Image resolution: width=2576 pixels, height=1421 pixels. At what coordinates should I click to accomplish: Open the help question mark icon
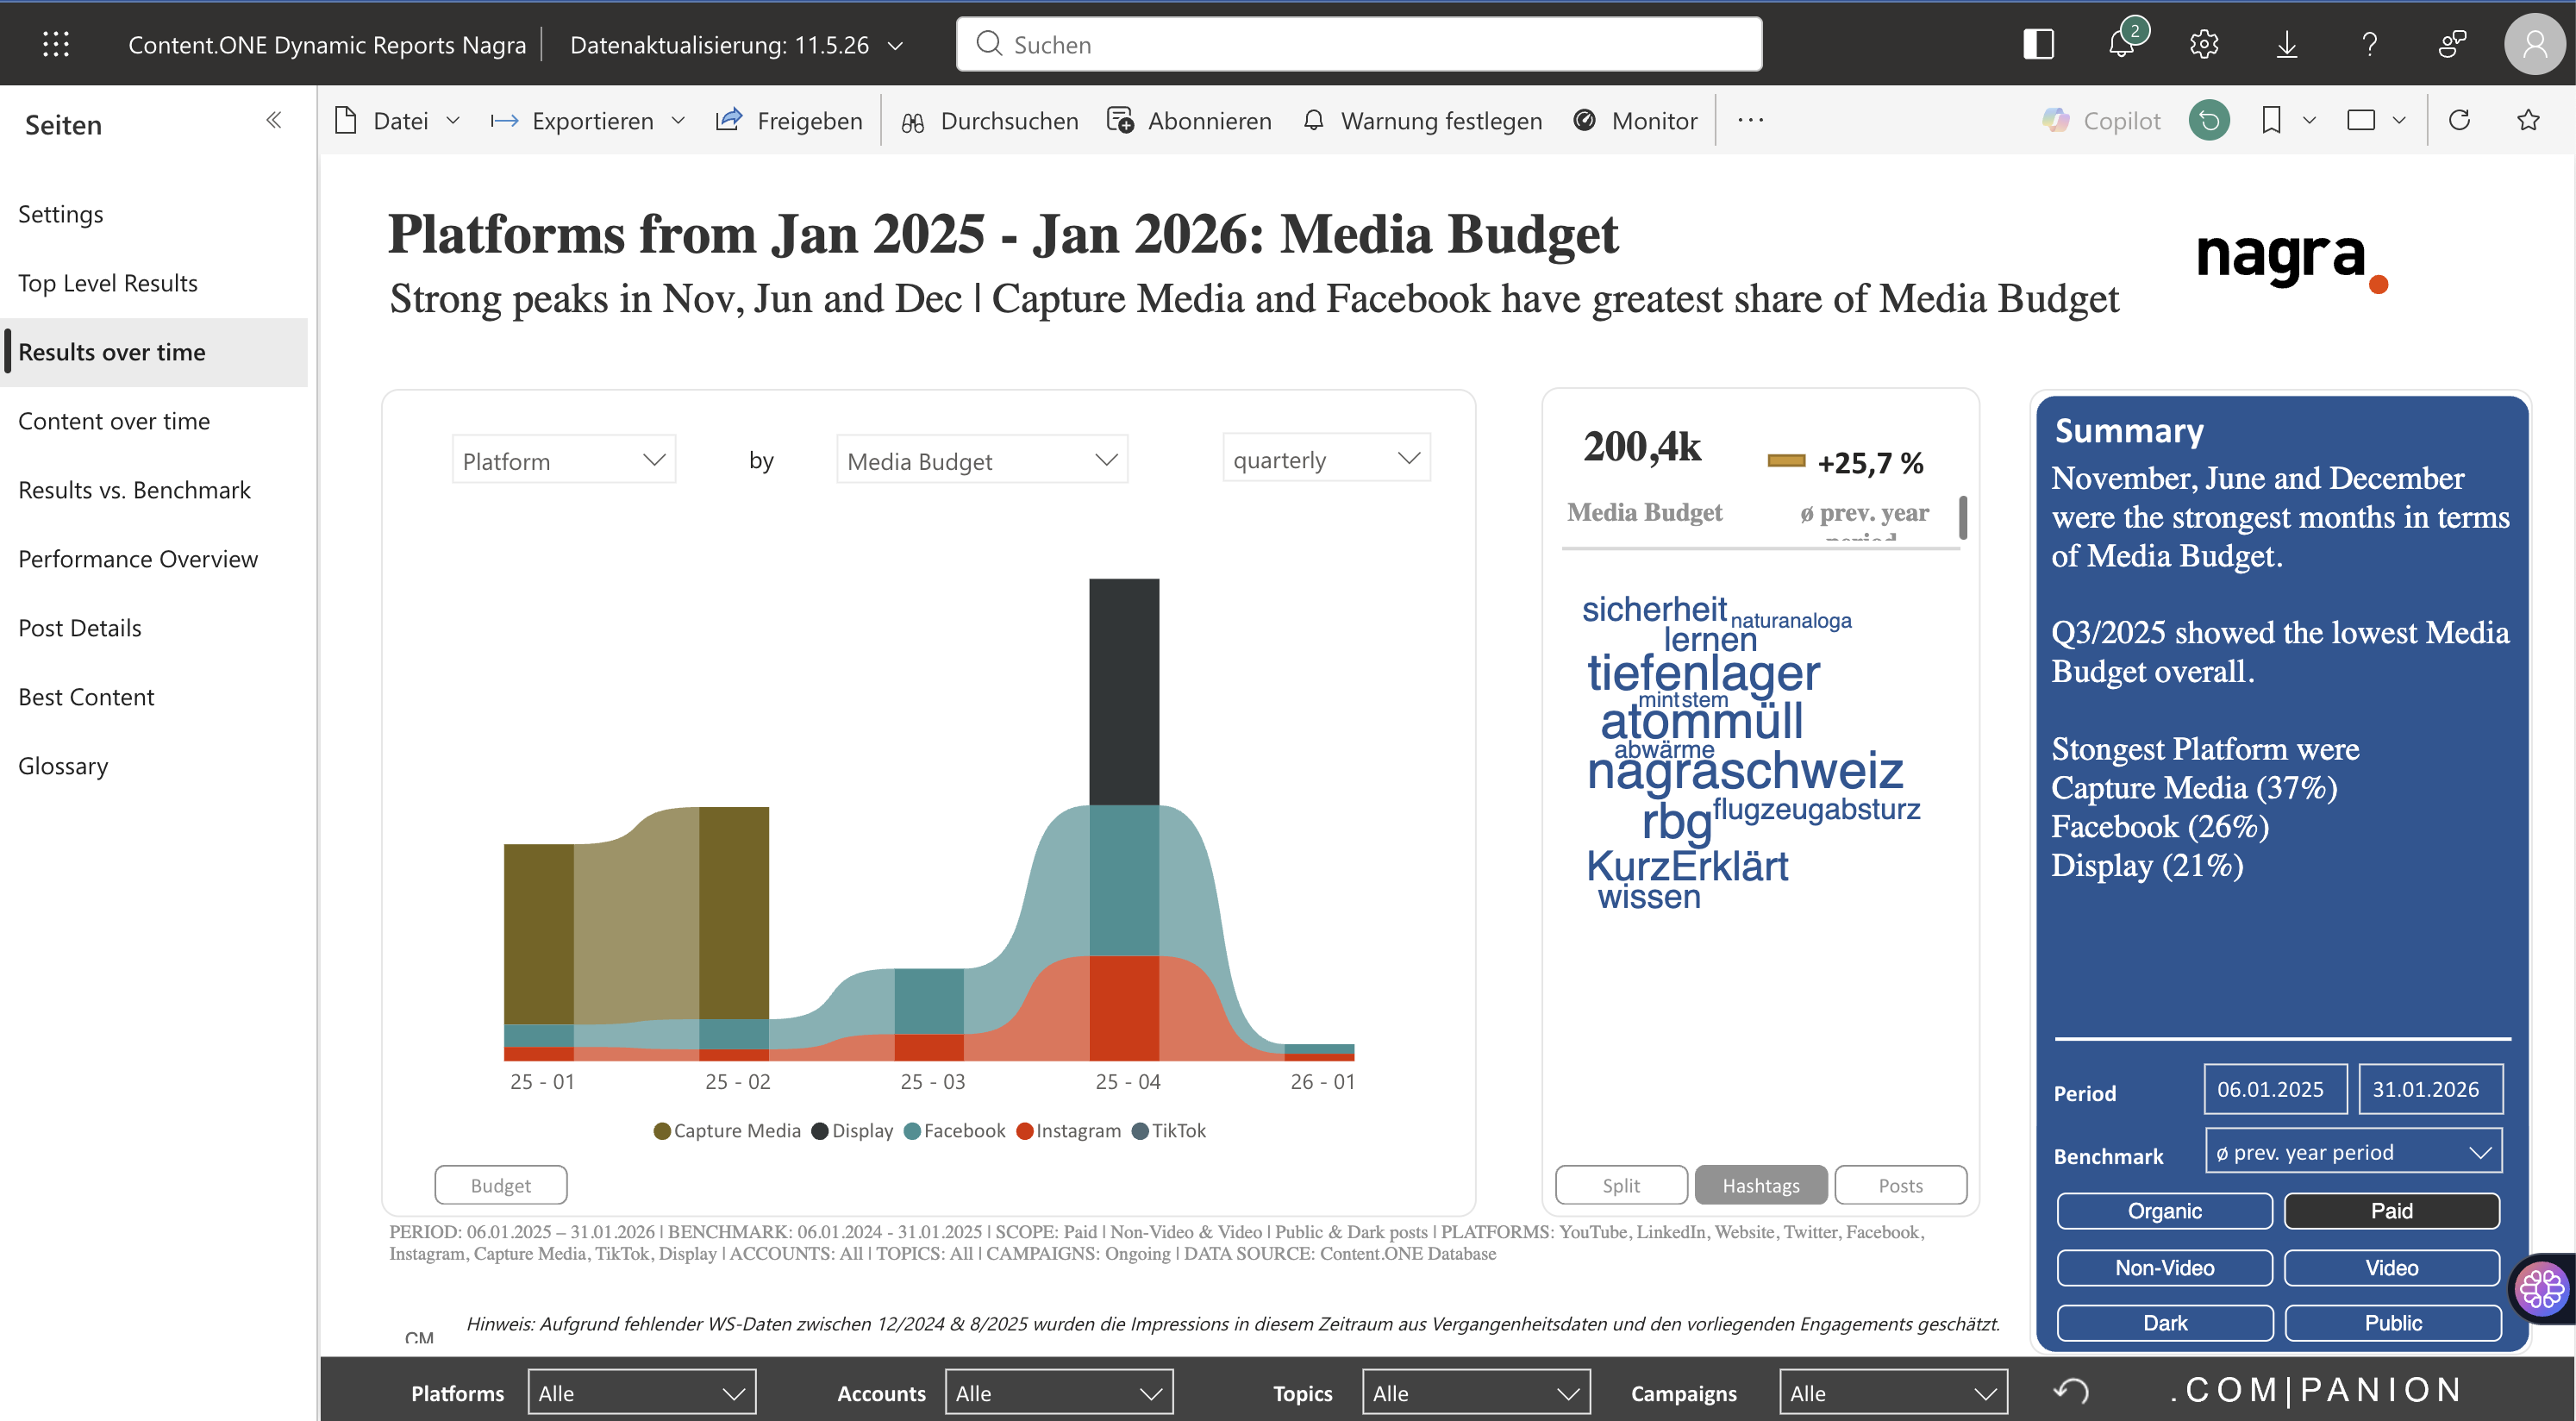2370,44
